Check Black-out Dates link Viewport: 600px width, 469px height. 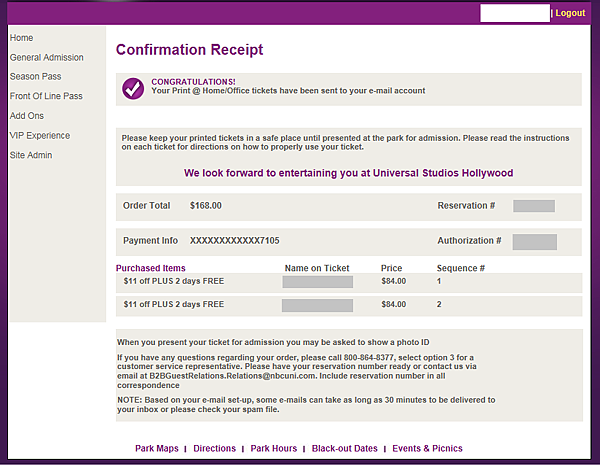click(344, 448)
